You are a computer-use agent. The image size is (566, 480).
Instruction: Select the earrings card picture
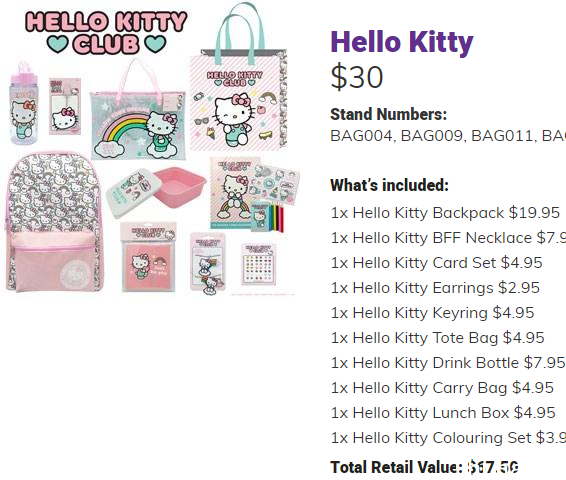[258, 265]
